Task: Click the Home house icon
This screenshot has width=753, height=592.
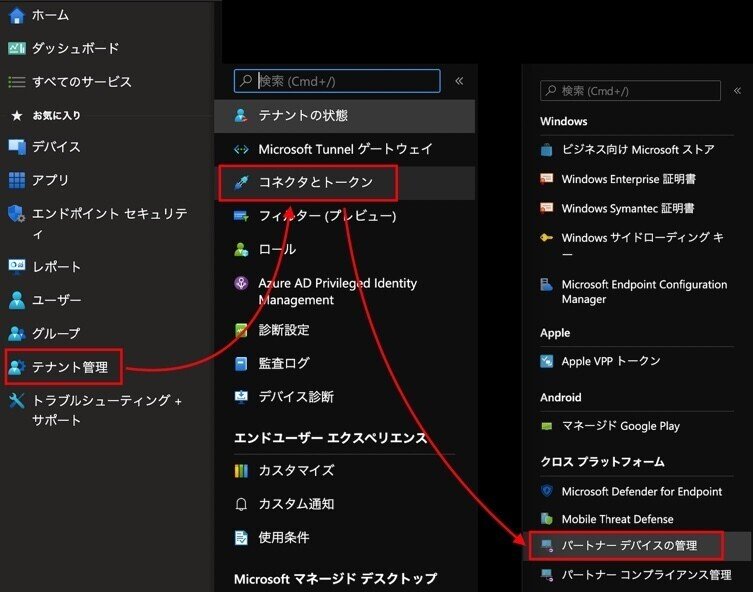Action: point(17,15)
